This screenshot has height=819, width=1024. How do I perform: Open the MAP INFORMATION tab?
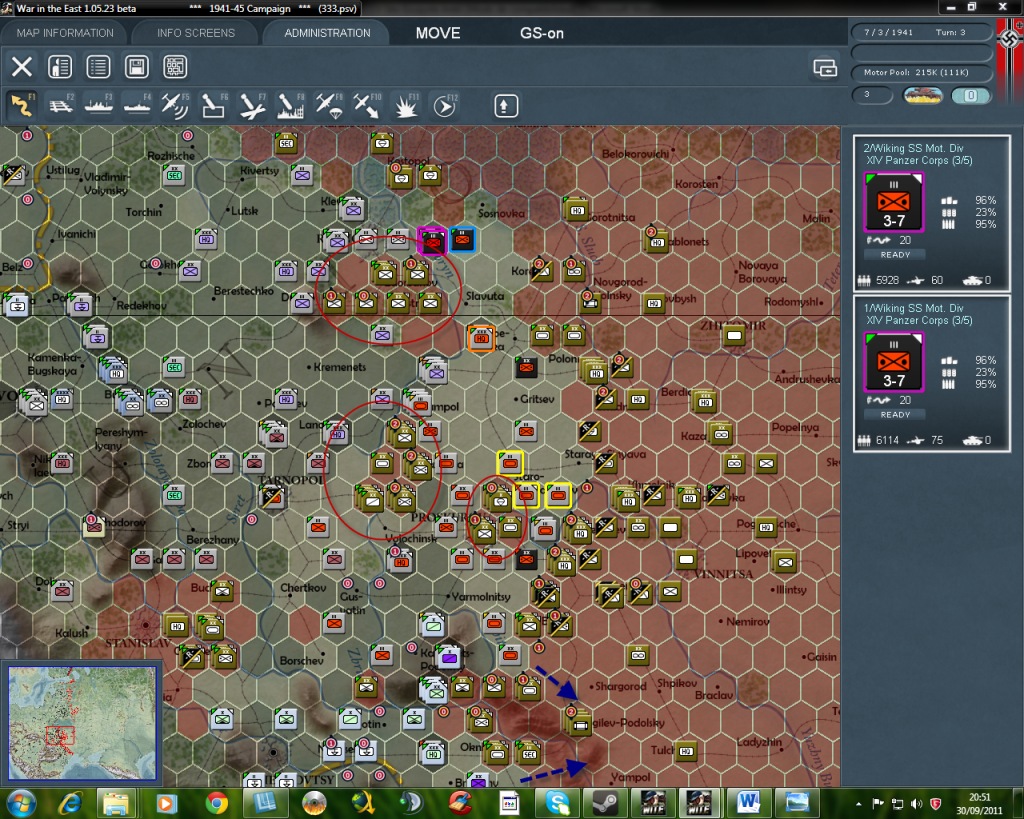point(65,33)
